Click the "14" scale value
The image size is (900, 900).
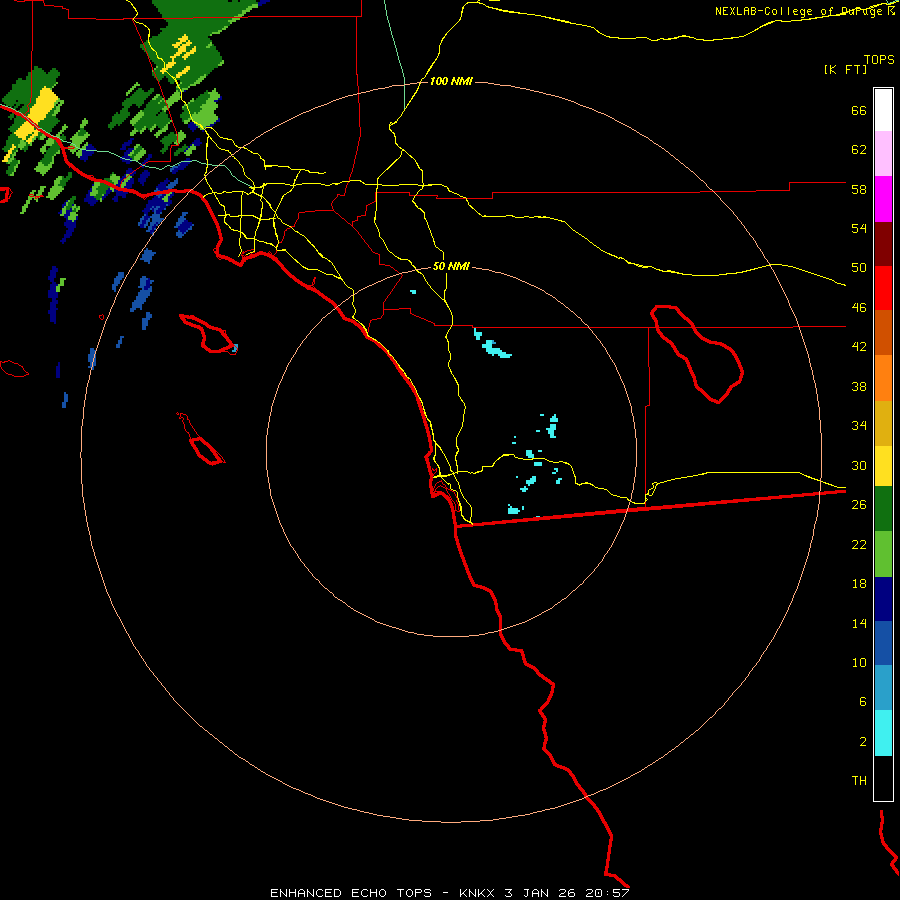click(x=859, y=623)
